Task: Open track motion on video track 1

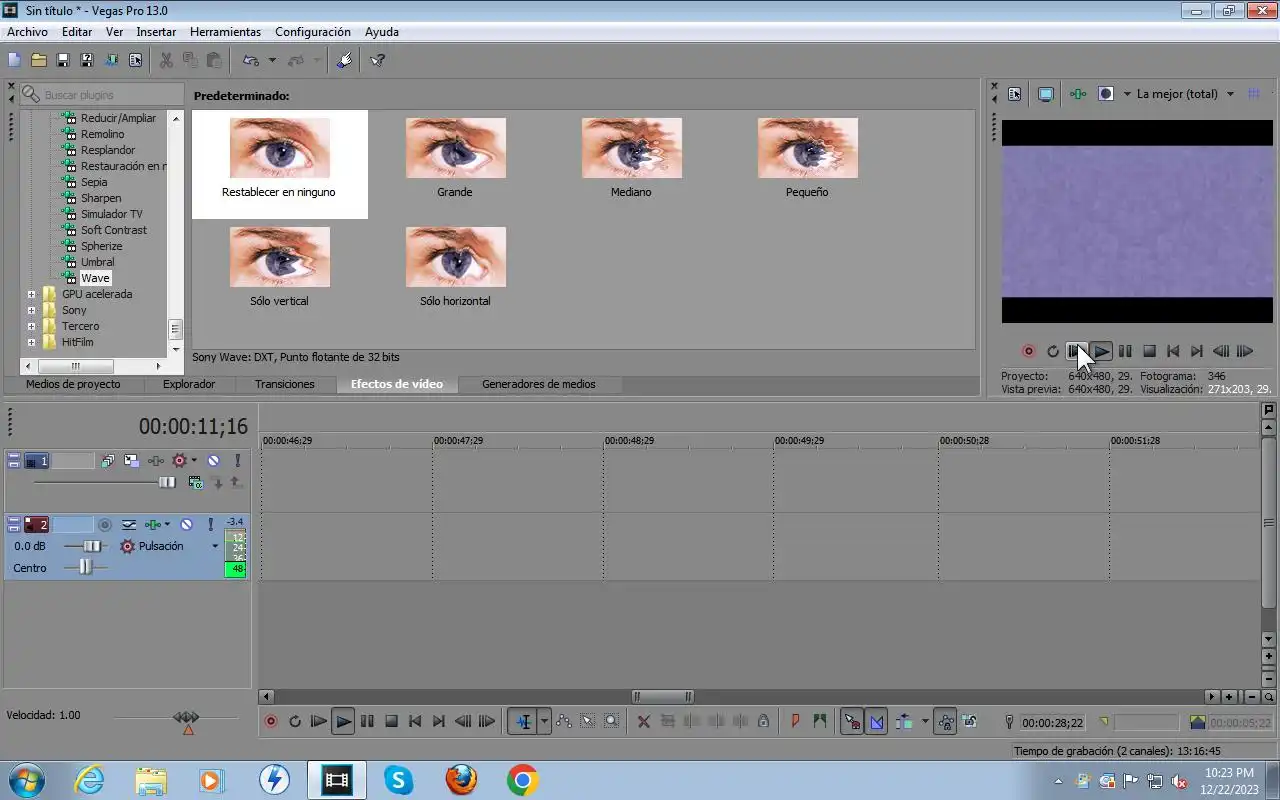Action: (x=132, y=461)
